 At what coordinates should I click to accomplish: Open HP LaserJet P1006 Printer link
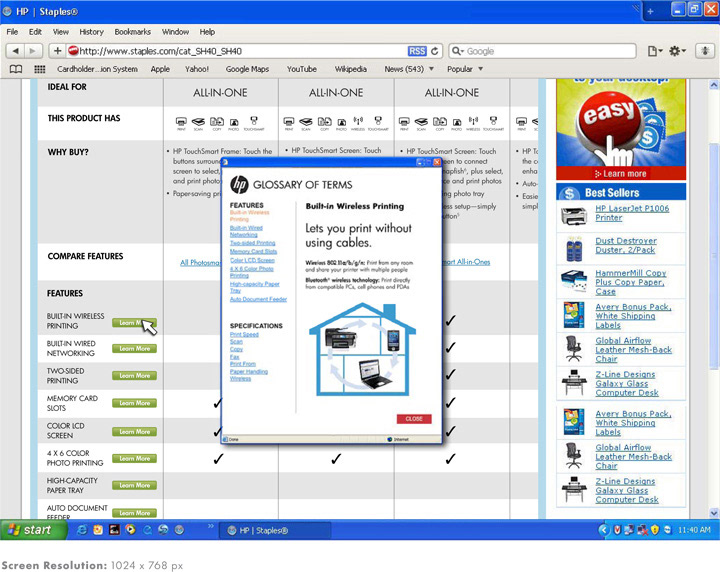click(632, 213)
